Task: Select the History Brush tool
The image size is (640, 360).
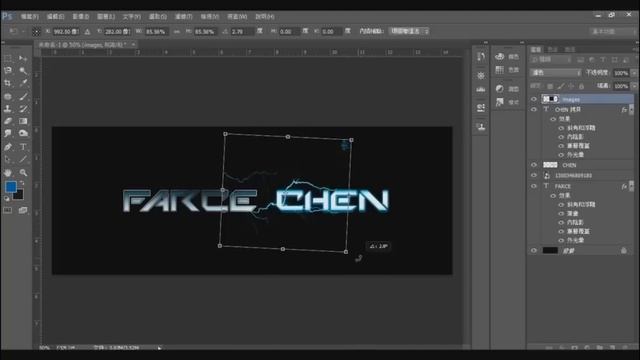Action: coord(23,109)
